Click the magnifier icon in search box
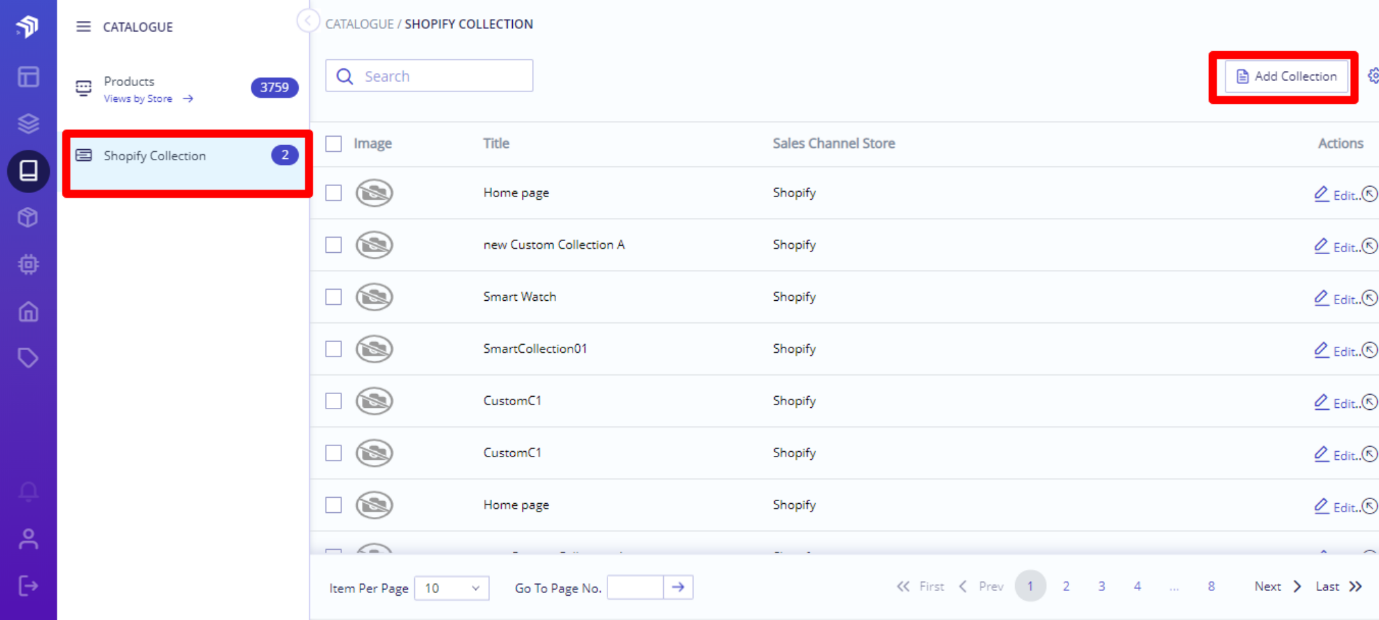1379x620 pixels. pos(345,76)
